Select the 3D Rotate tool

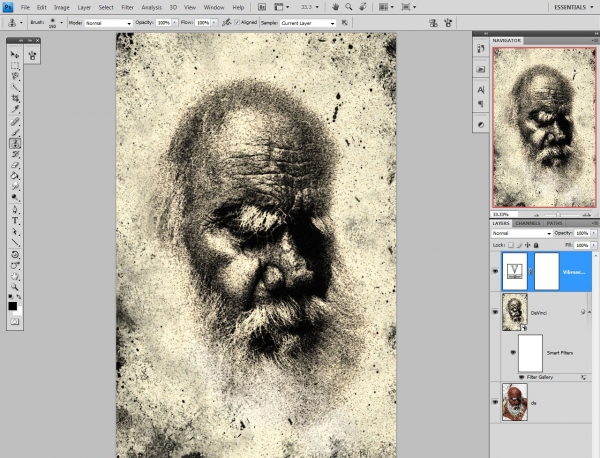pos(15,255)
